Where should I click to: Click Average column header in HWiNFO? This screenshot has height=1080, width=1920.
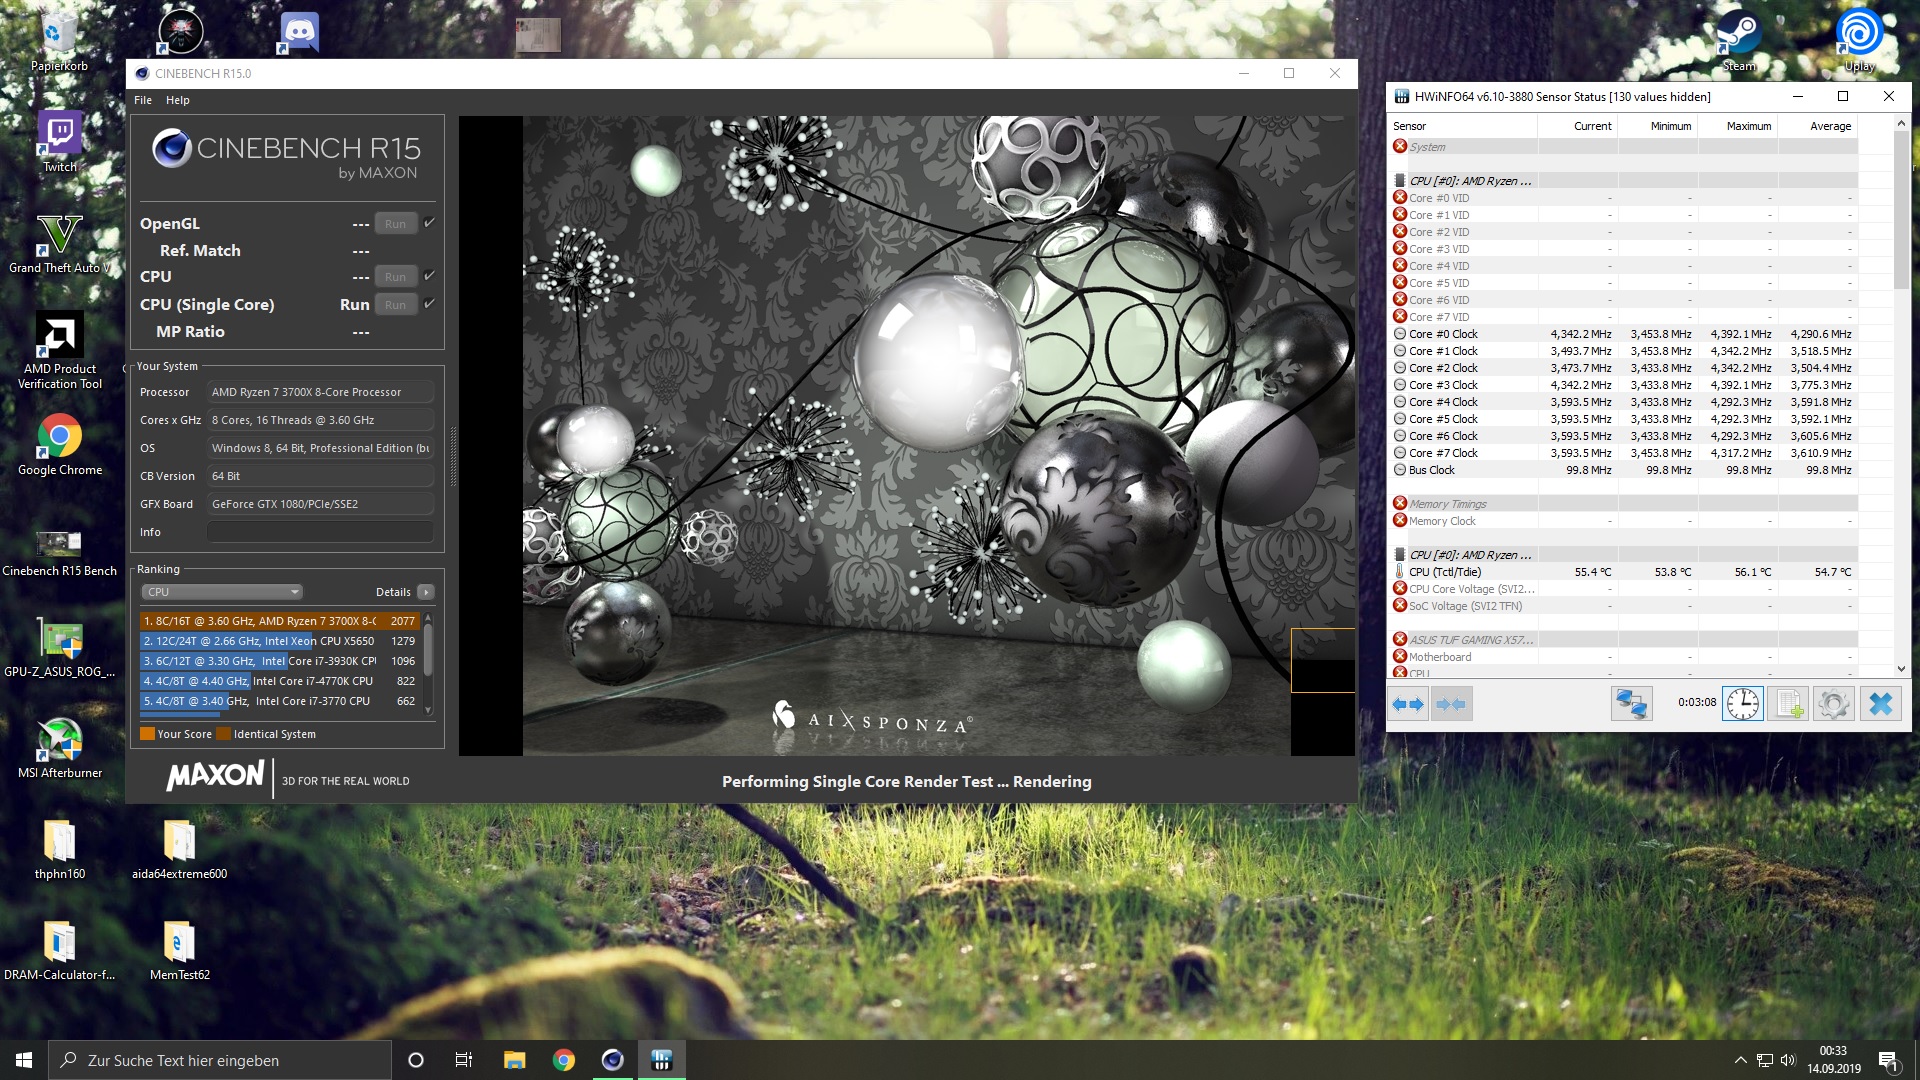point(1818,126)
